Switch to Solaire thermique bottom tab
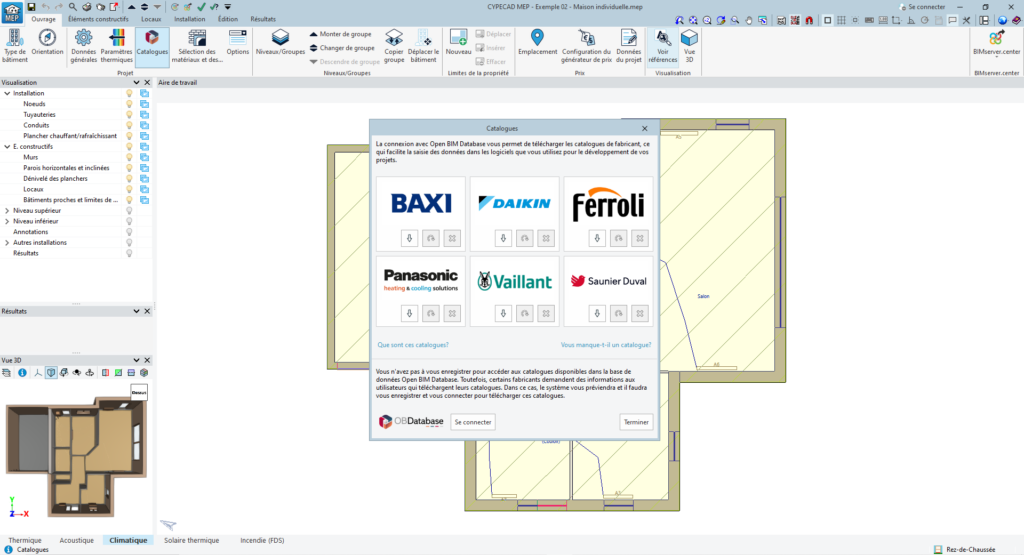The height and width of the screenshot is (555, 1024). pyautogui.click(x=191, y=540)
